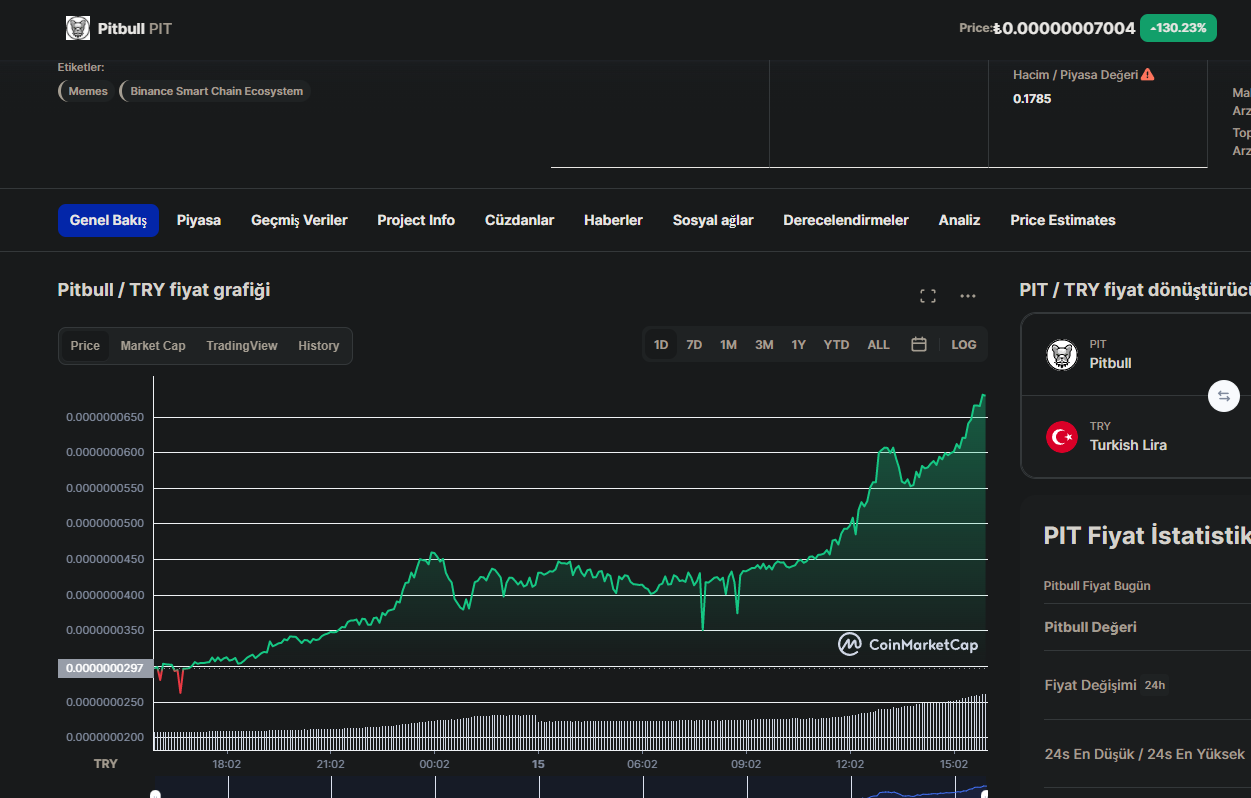Open the Project Info tab
Screen dimensions: 1251x798
(416, 220)
